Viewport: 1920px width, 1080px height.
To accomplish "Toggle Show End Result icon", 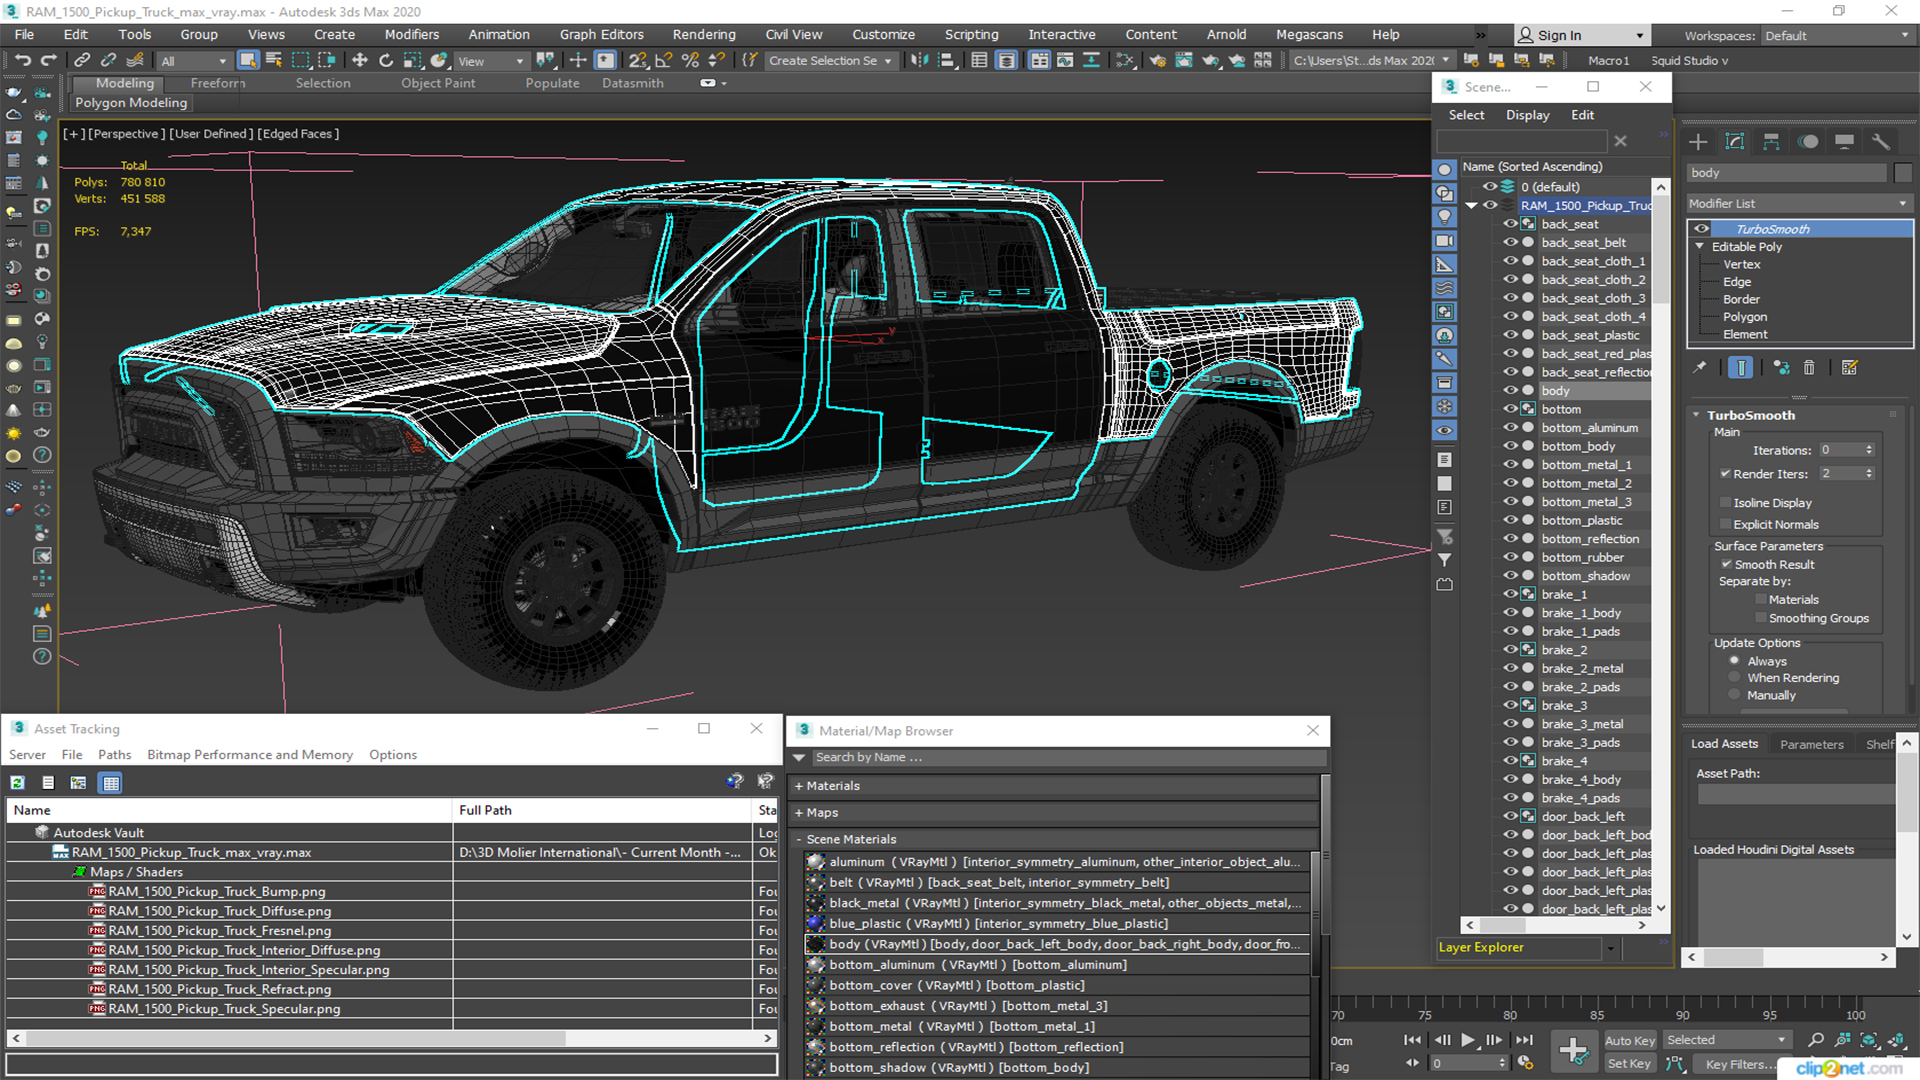I will click(1741, 368).
